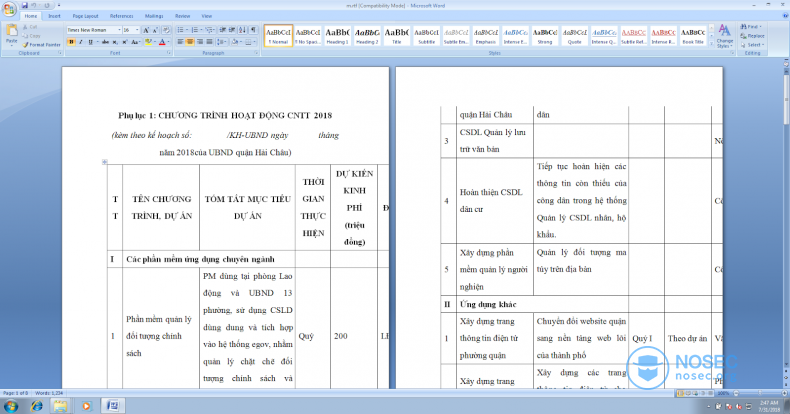This screenshot has height=414, width=790.
Task: Align text to the right
Action: pos(200,42)
